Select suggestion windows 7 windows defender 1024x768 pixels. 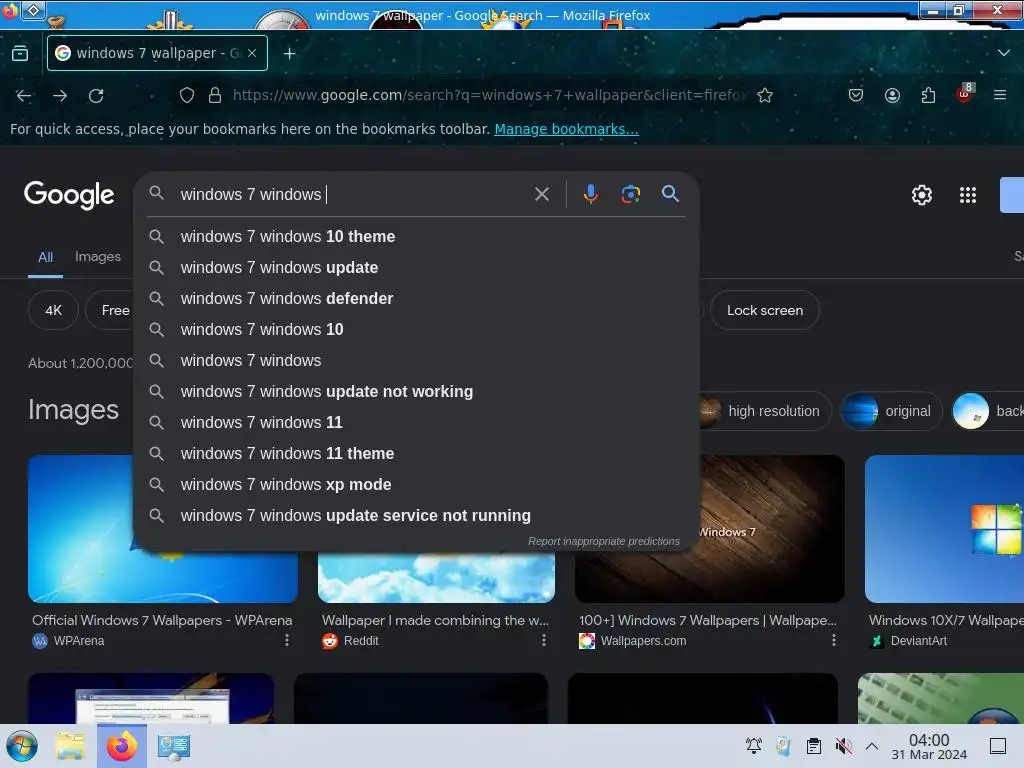click(416, 298)
